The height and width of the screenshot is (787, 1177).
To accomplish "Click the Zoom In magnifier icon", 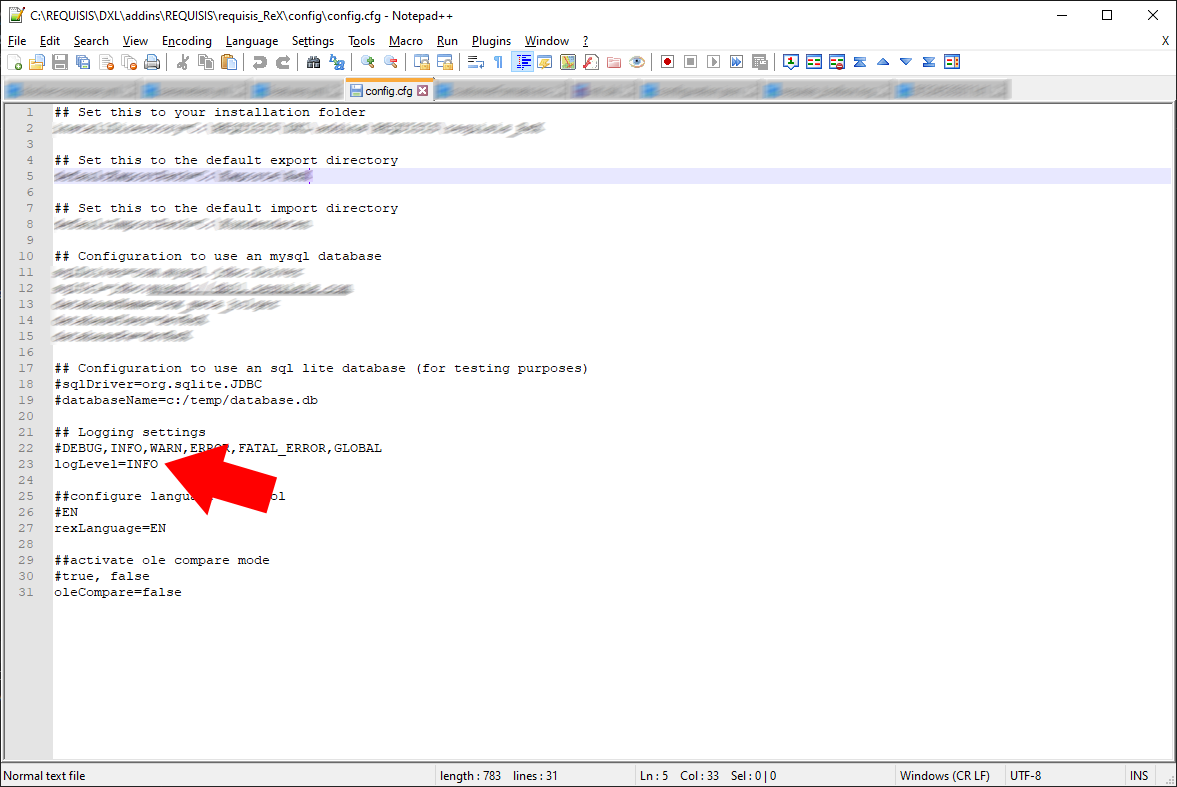I will (x=368, y=62).
